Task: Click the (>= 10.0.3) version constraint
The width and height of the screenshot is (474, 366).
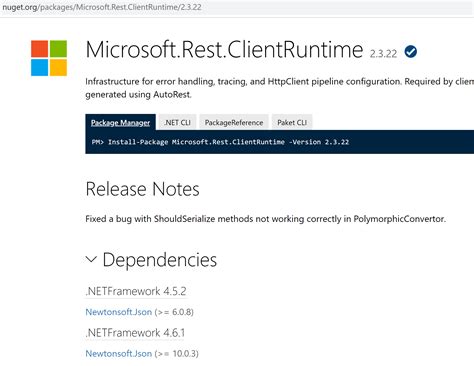Action: tap(176, 353)
